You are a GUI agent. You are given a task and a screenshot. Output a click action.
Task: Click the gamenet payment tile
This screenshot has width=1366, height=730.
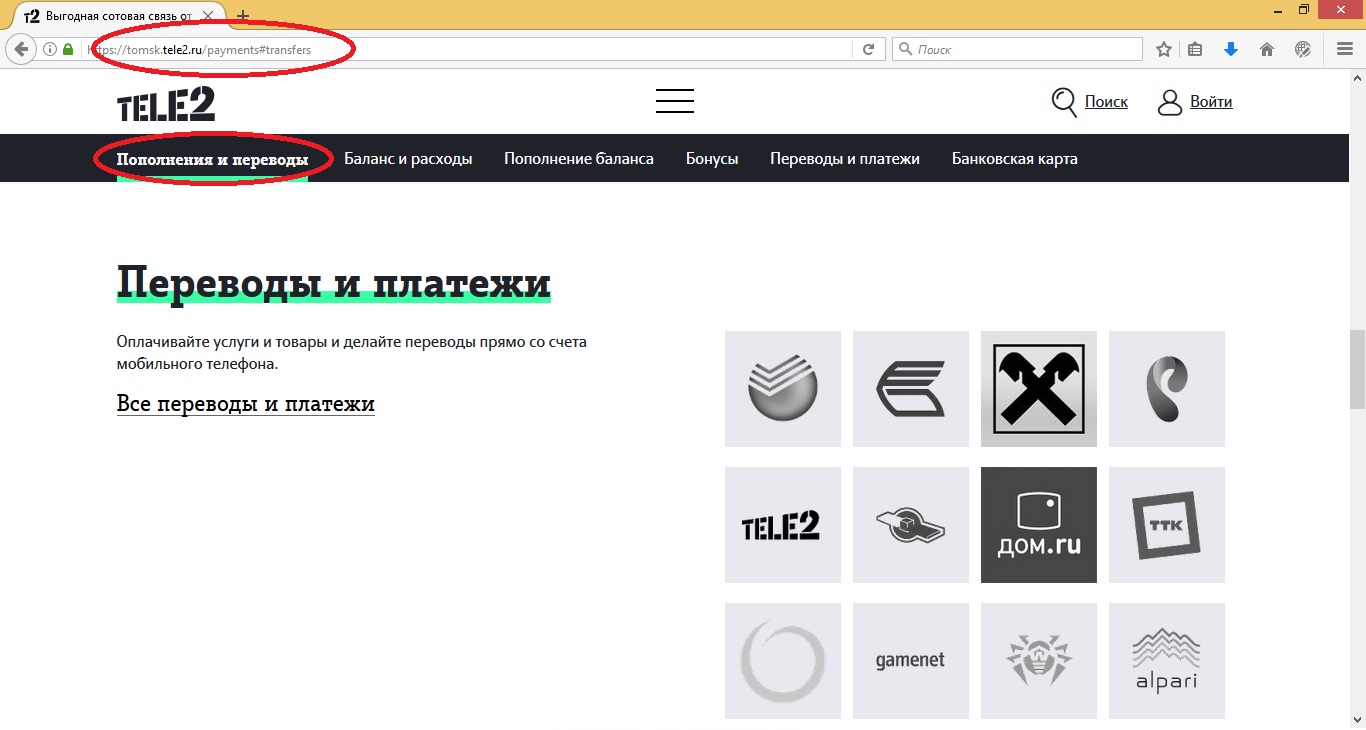910,660
